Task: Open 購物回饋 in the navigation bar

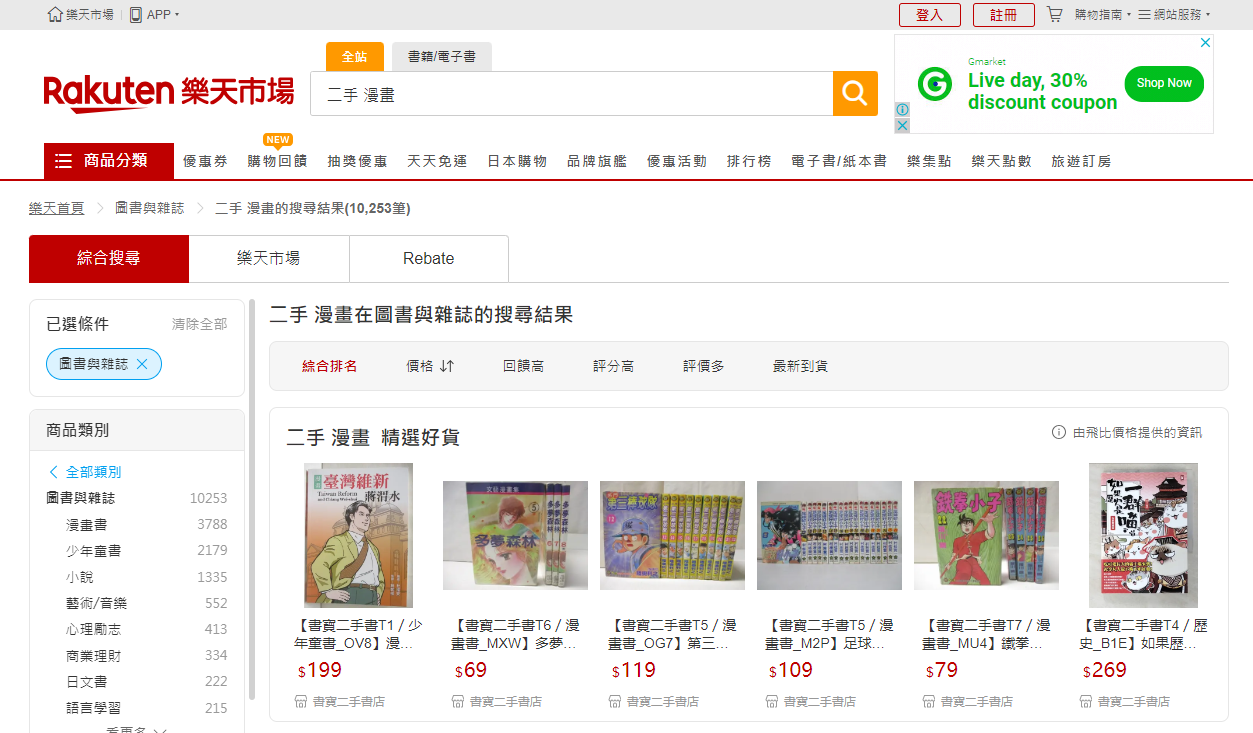Action: (277, 161)
